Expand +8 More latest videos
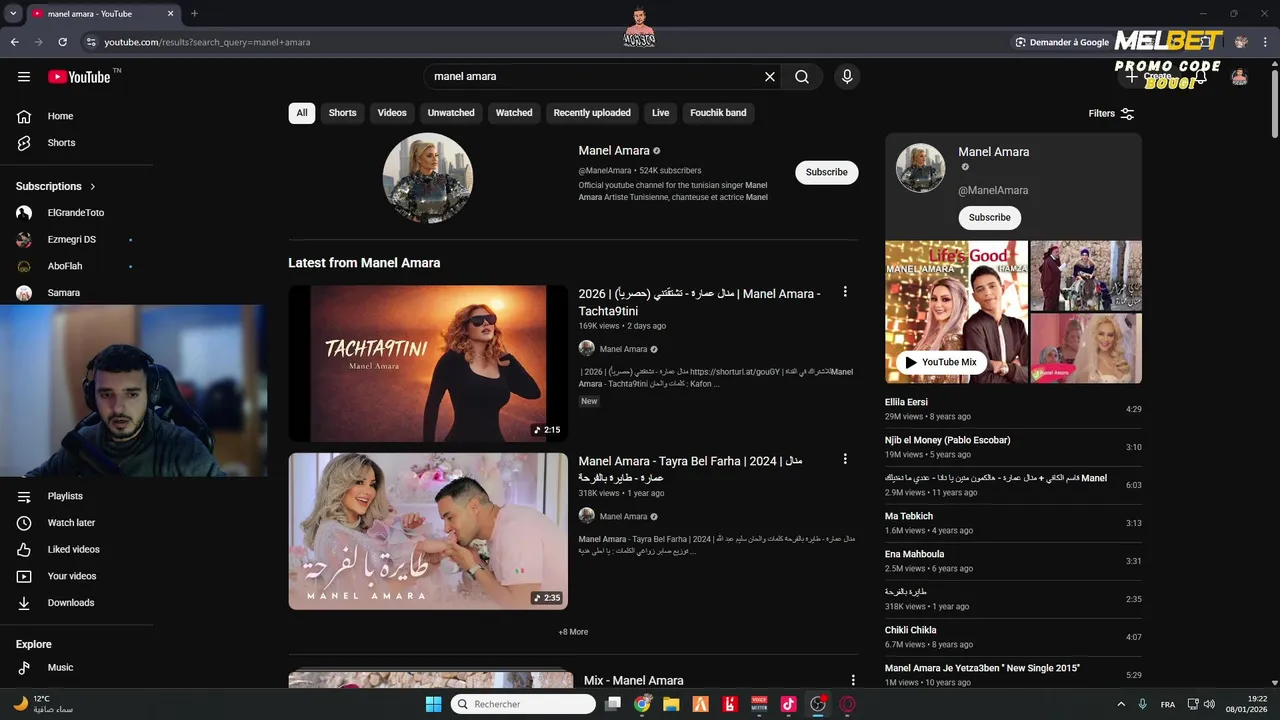 [573, 632]
